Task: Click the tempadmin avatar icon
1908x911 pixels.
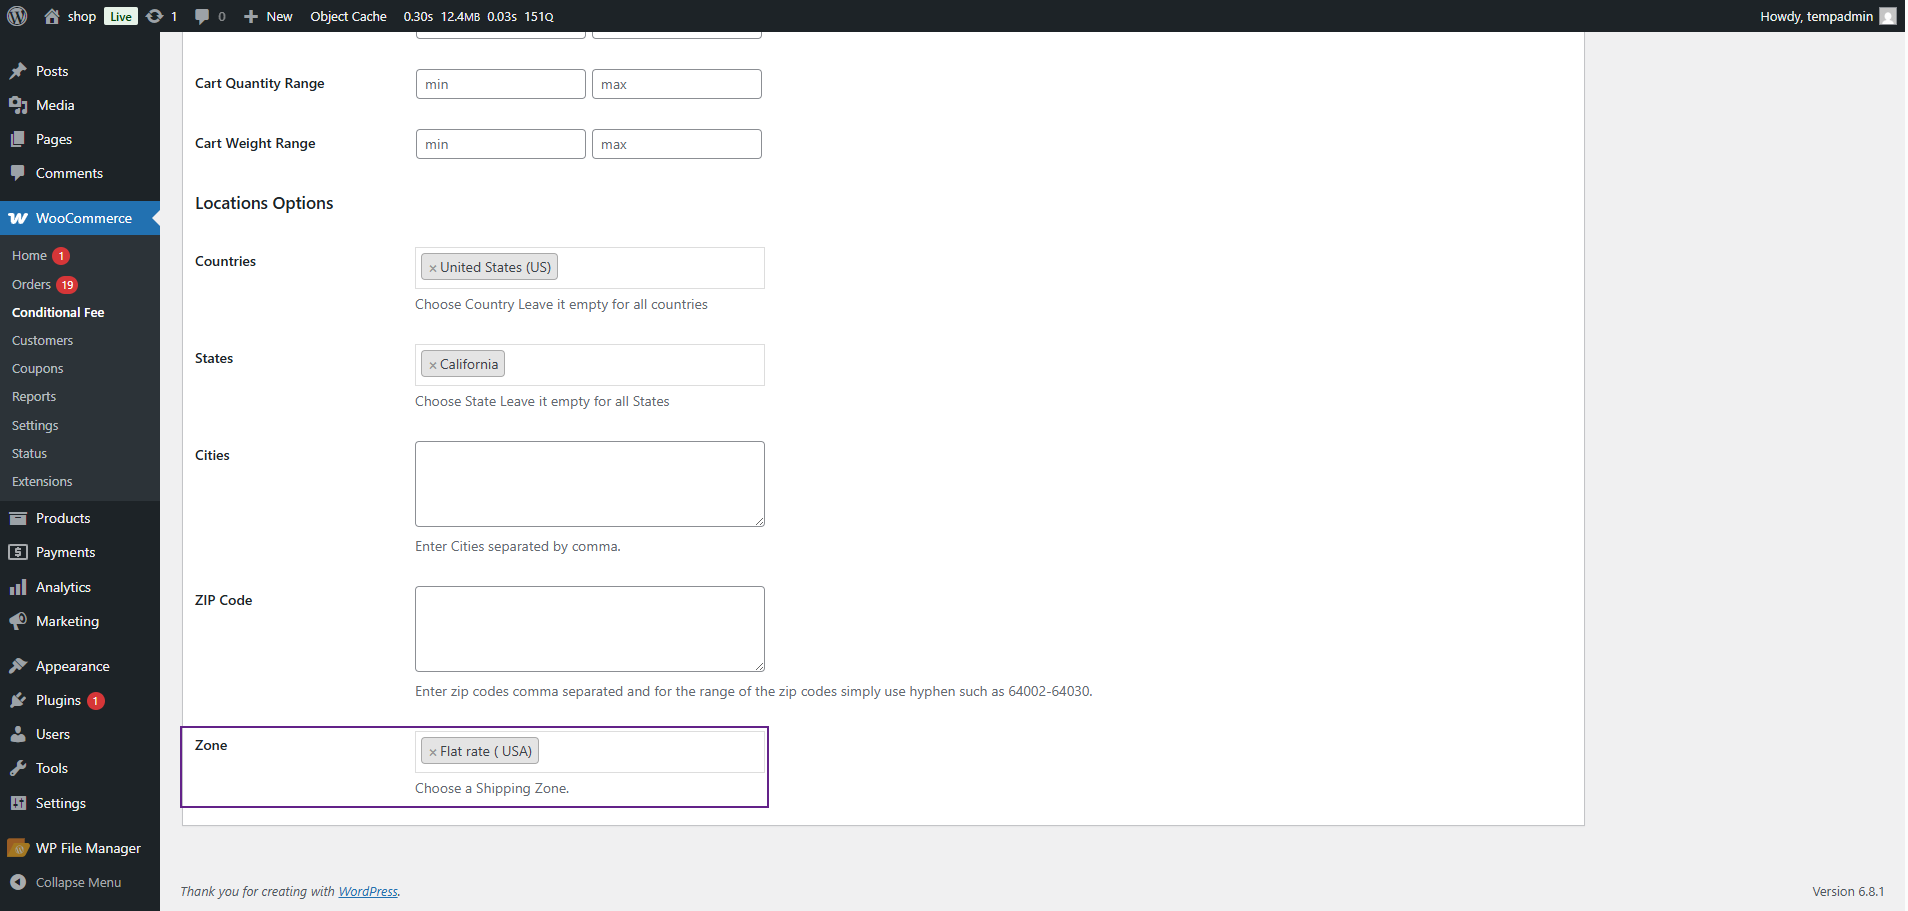Action: (x=1888, y=16)
